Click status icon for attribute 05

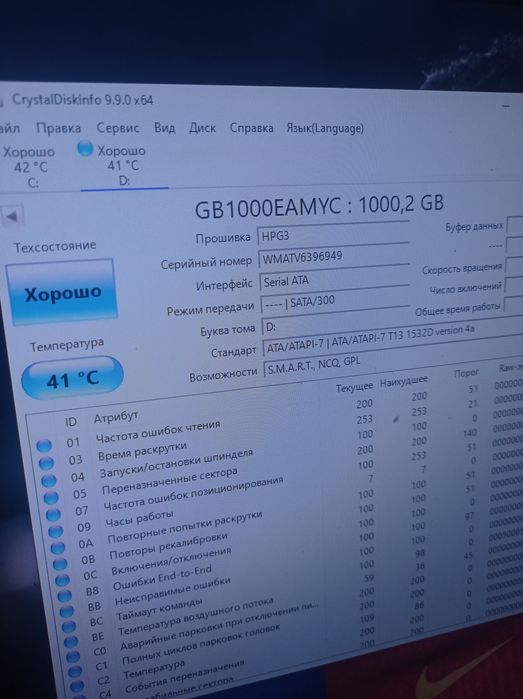(51, 497)
